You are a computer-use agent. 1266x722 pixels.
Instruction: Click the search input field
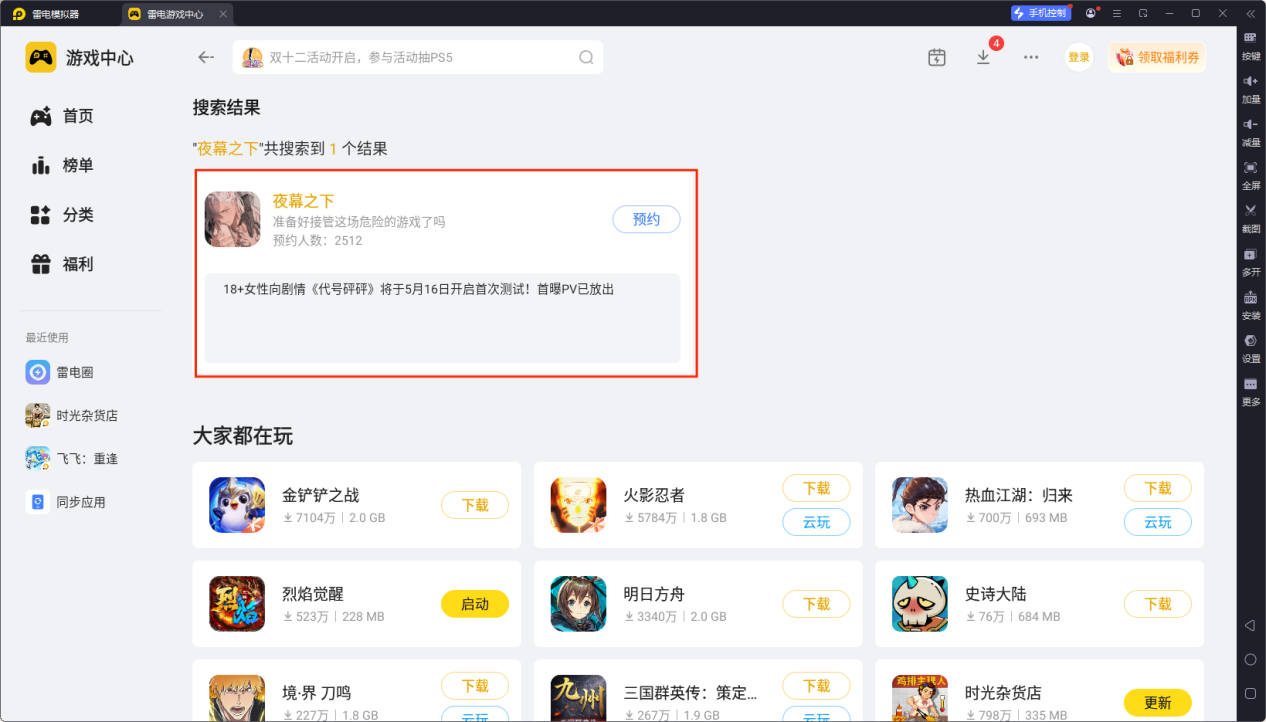[x=417, y=57]
